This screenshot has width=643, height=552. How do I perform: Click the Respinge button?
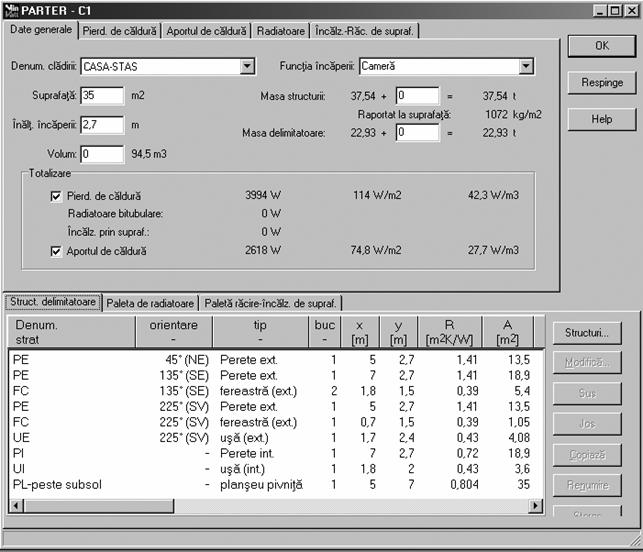[601, 83]
